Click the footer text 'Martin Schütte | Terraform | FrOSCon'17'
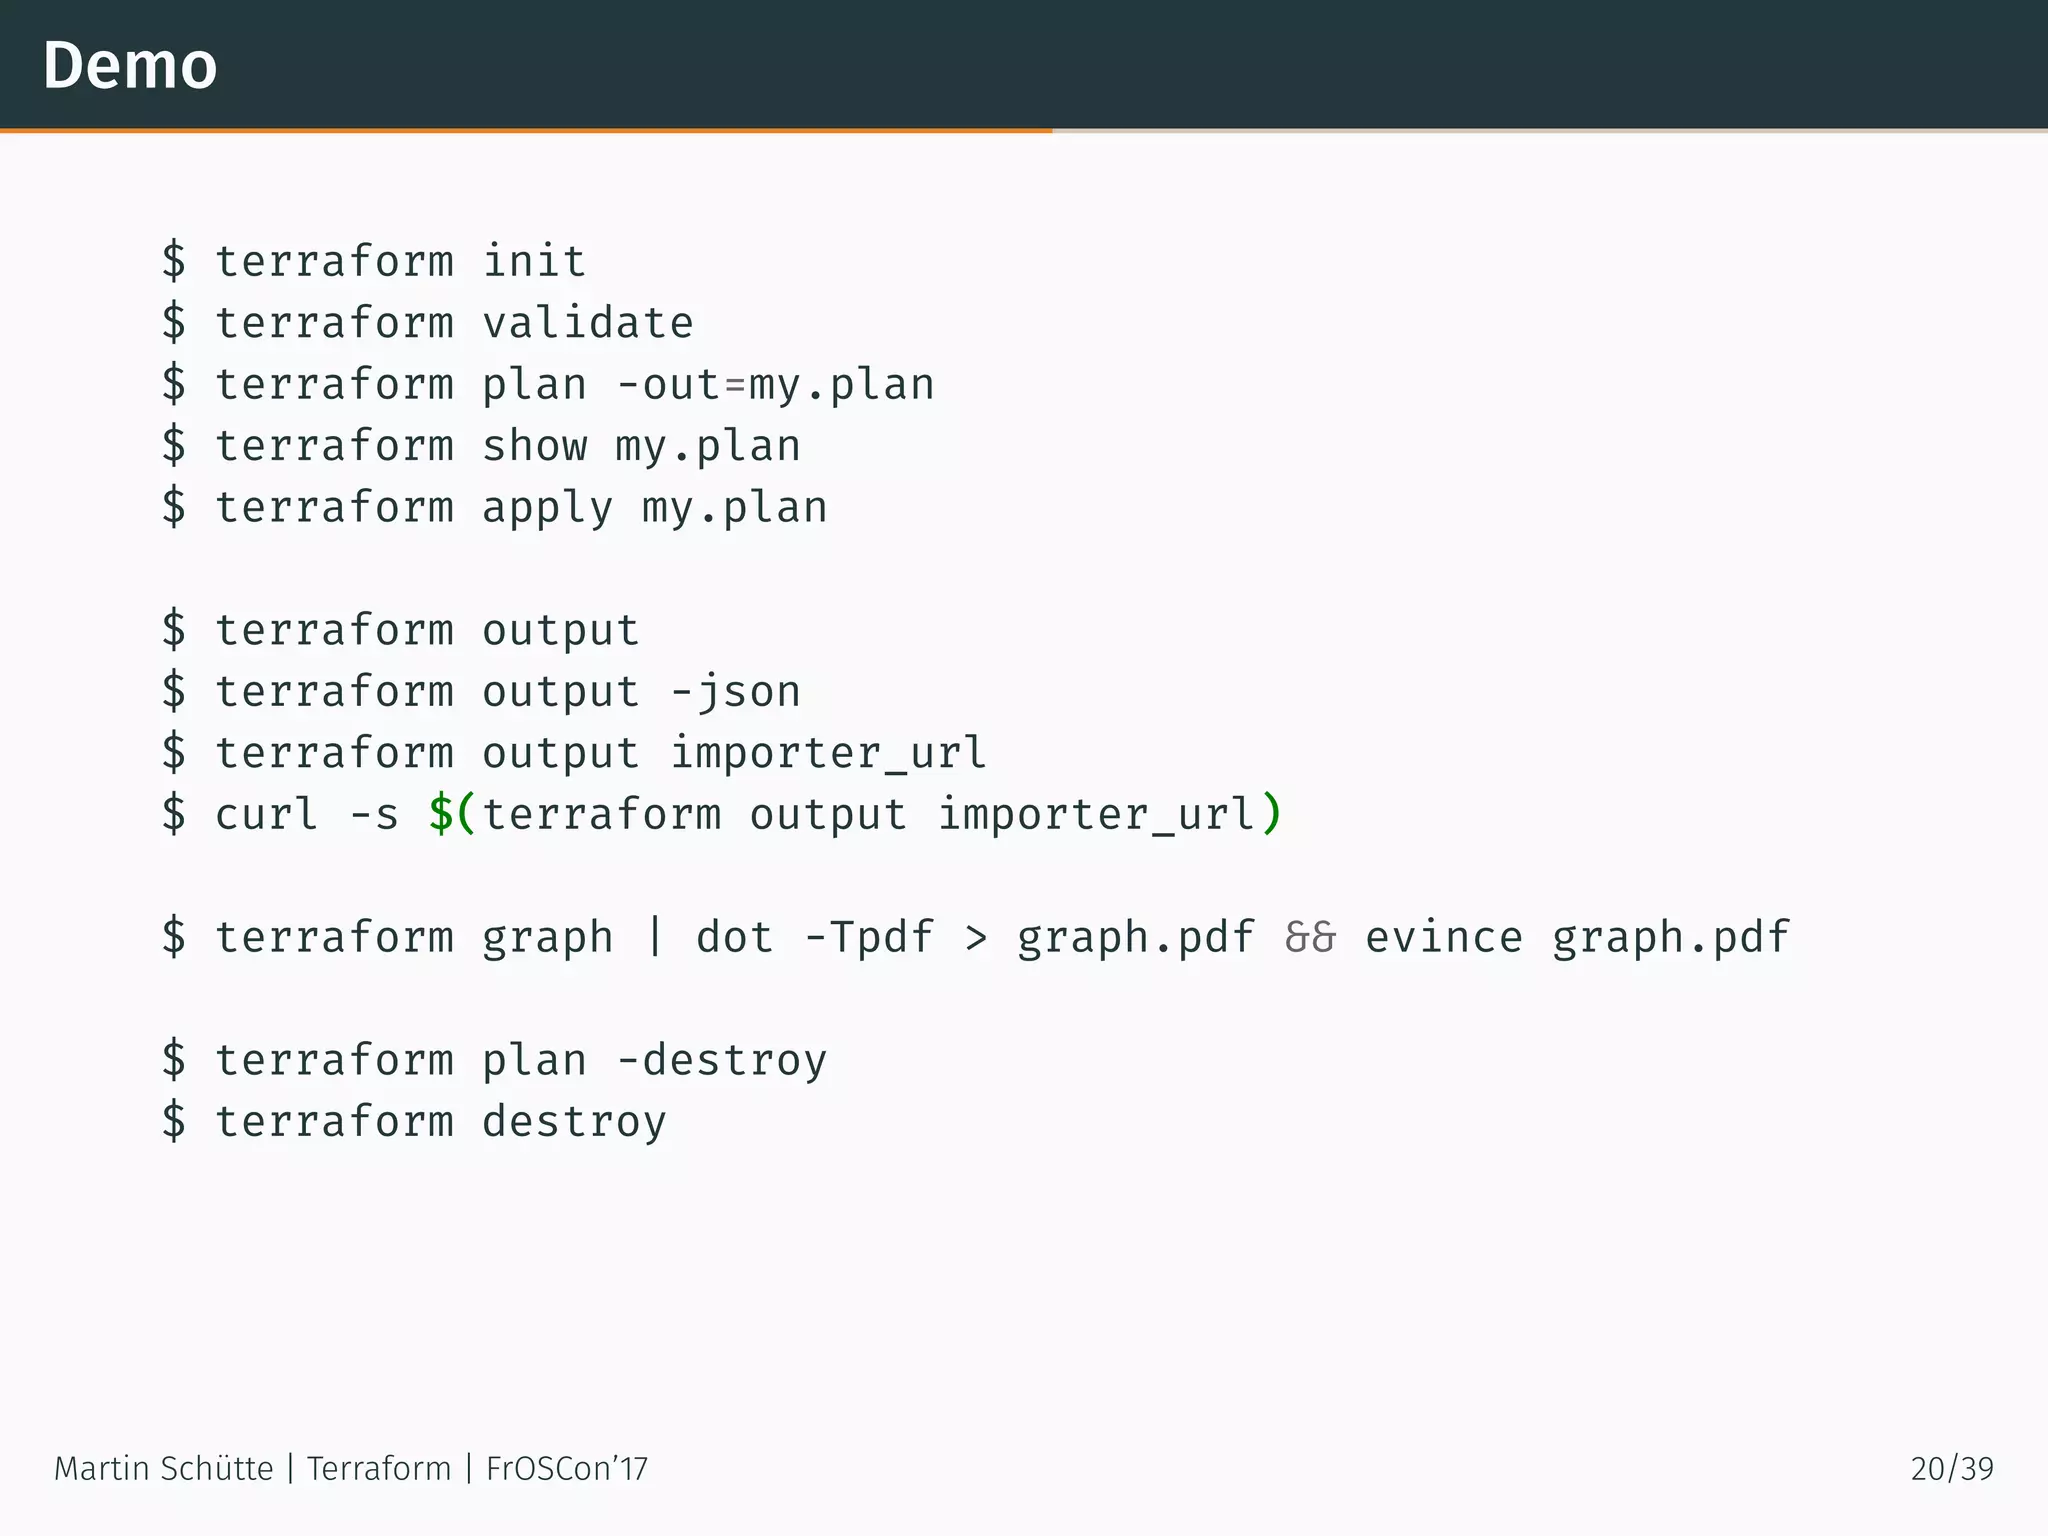The height and width of the screenshot is (1536, 2048). click(351, 1468)
